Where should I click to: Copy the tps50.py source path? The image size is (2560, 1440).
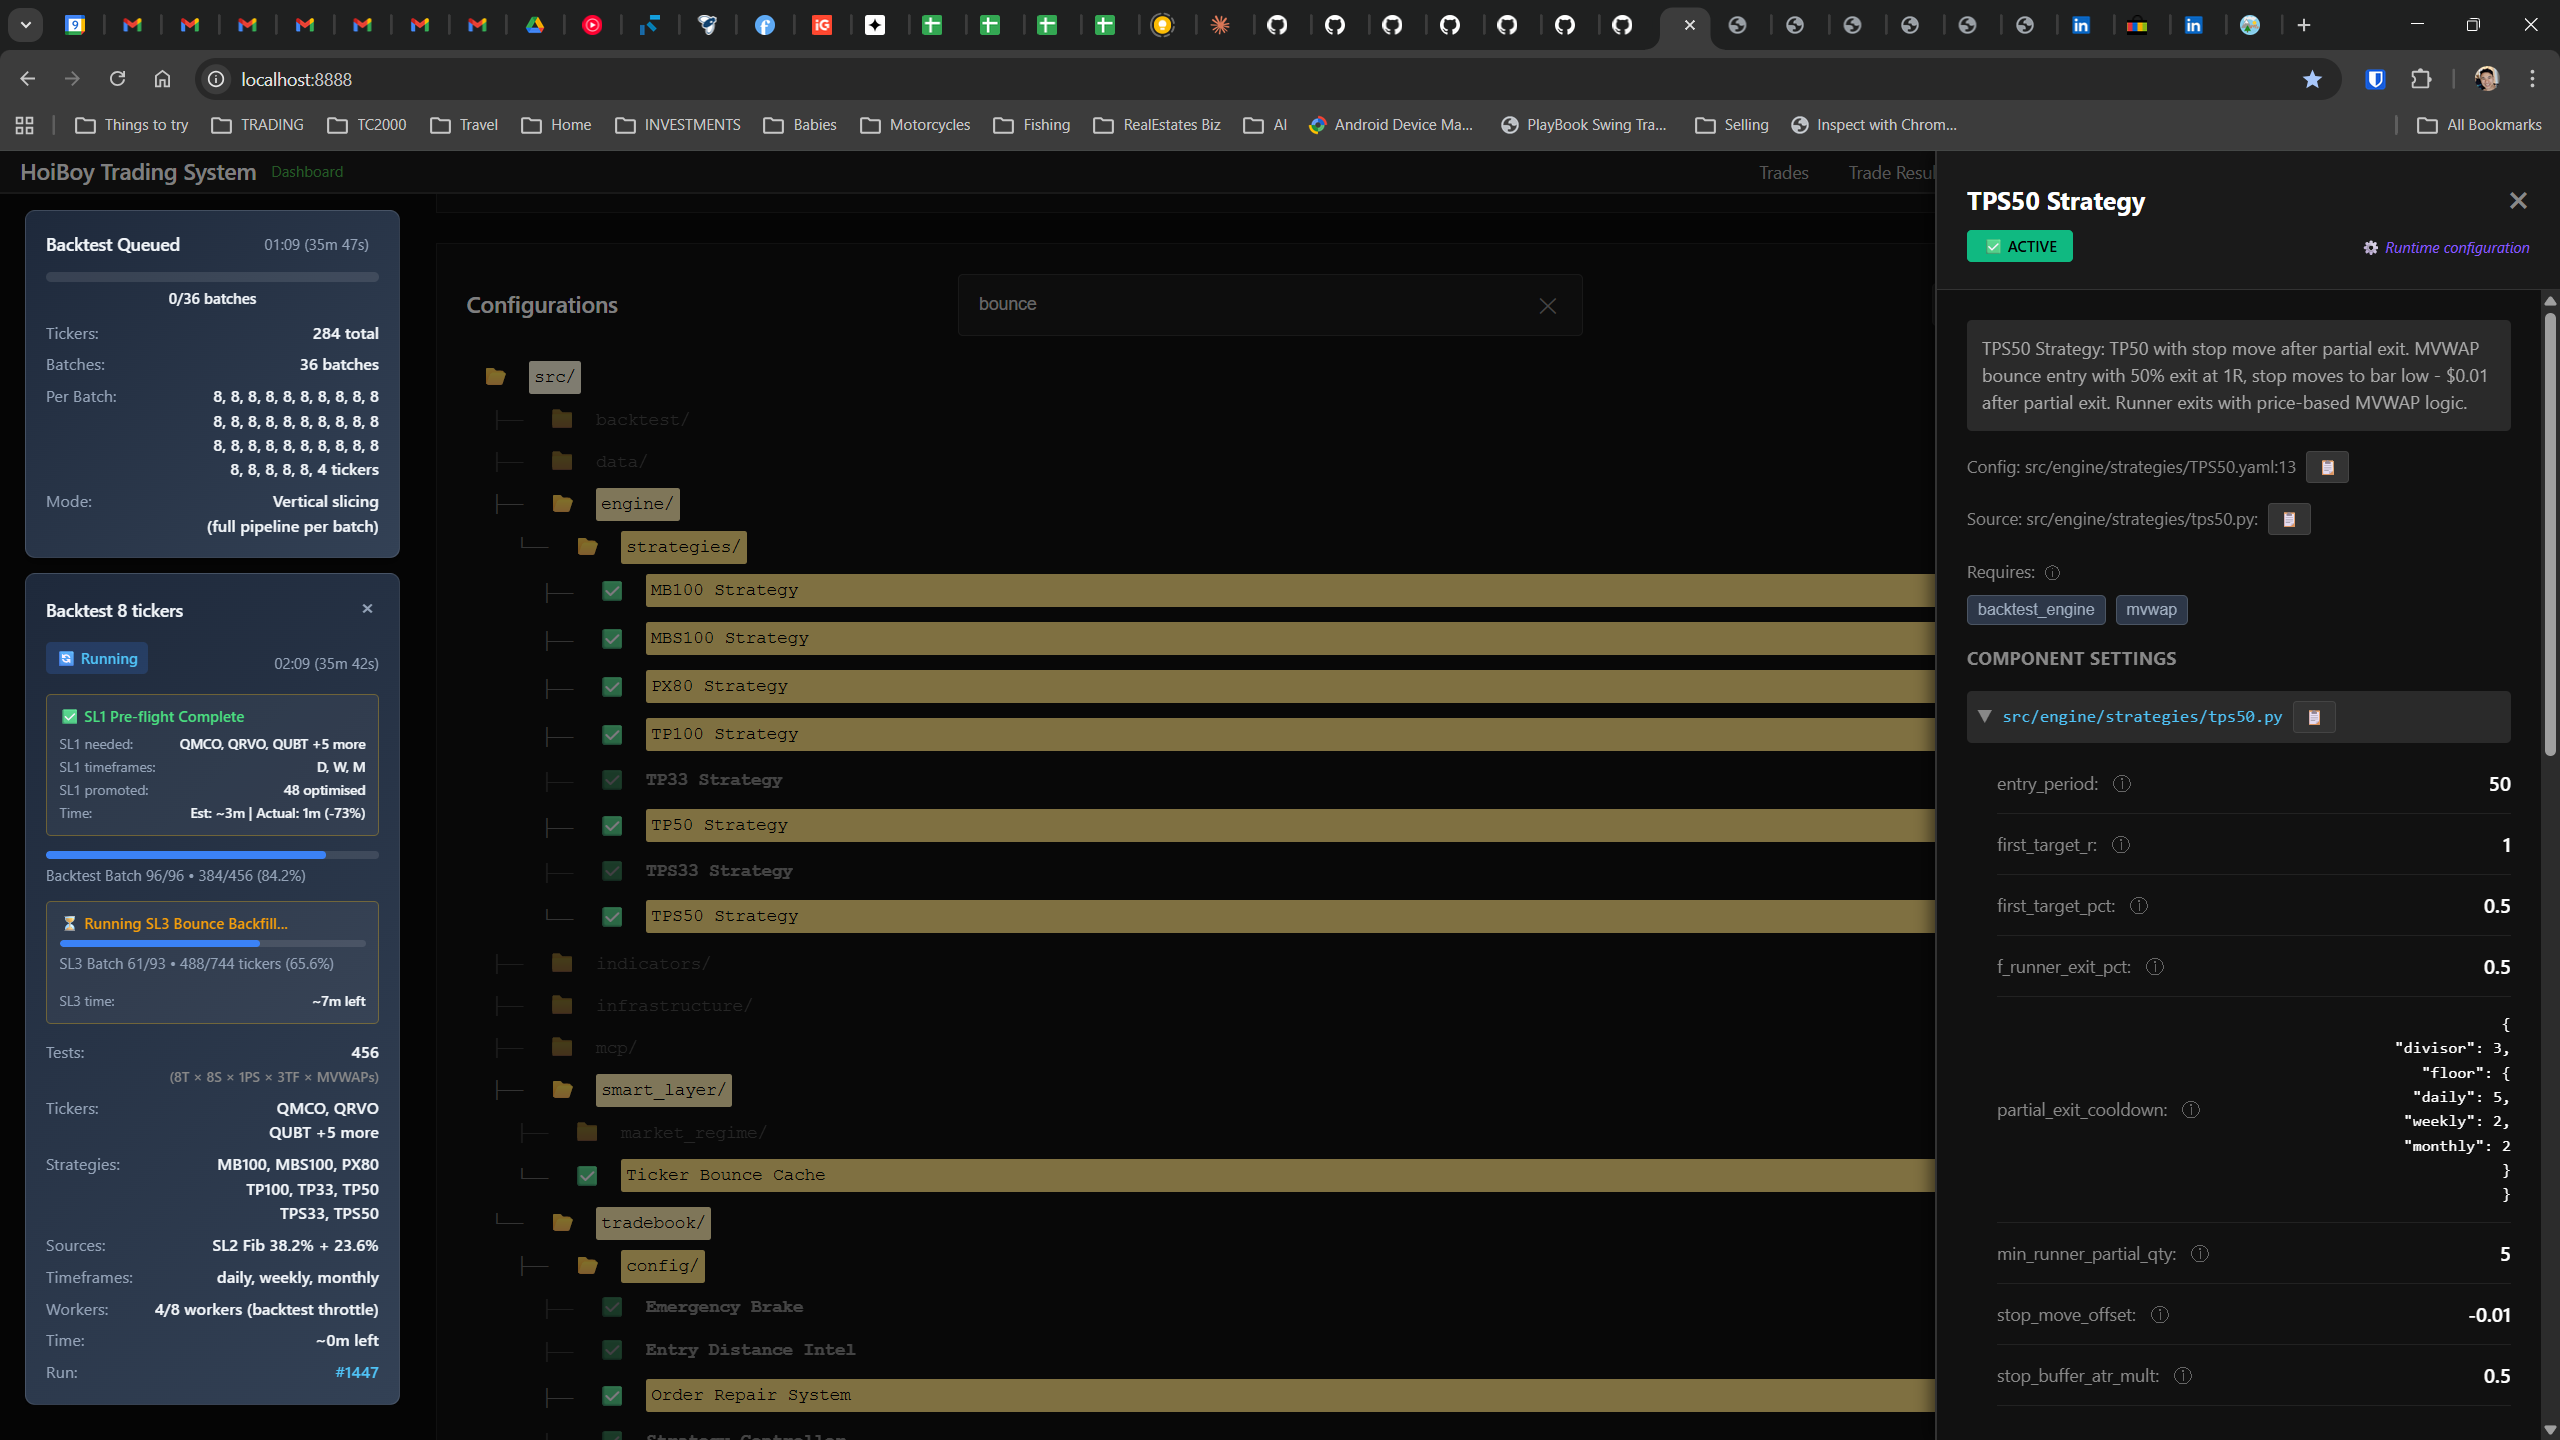2289,519
